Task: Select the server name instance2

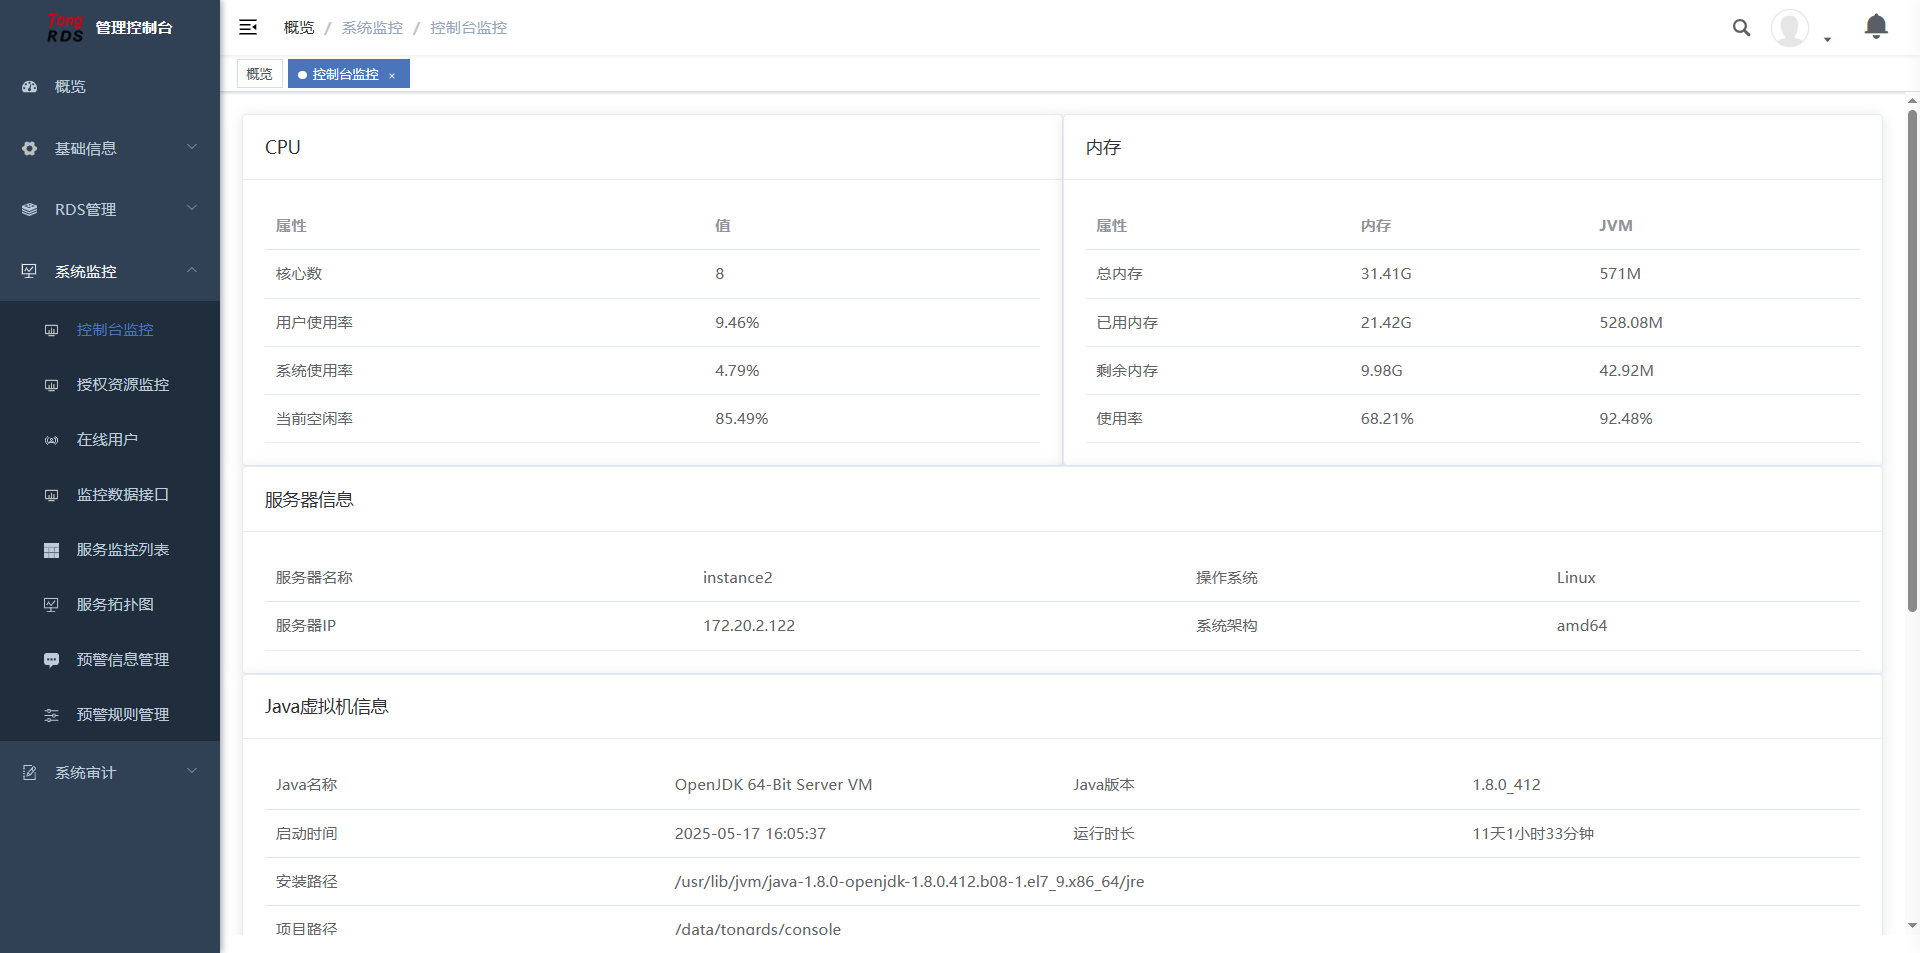Action: [x=738, y=578]
